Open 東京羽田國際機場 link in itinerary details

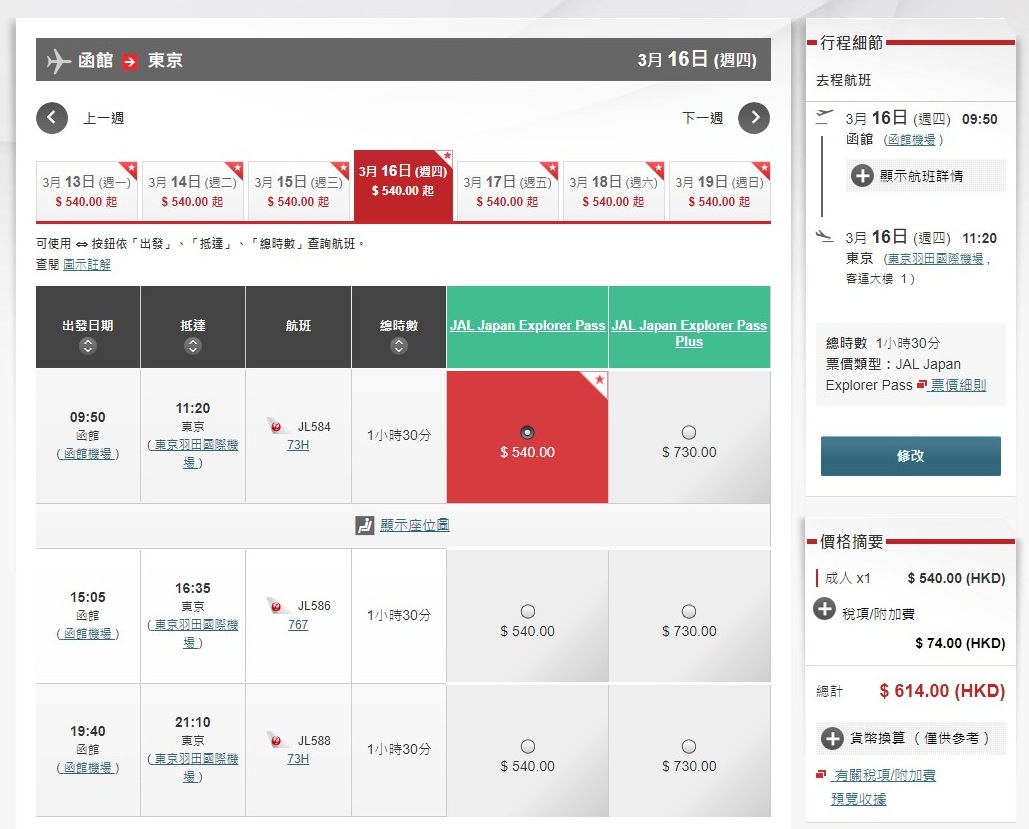936,259
